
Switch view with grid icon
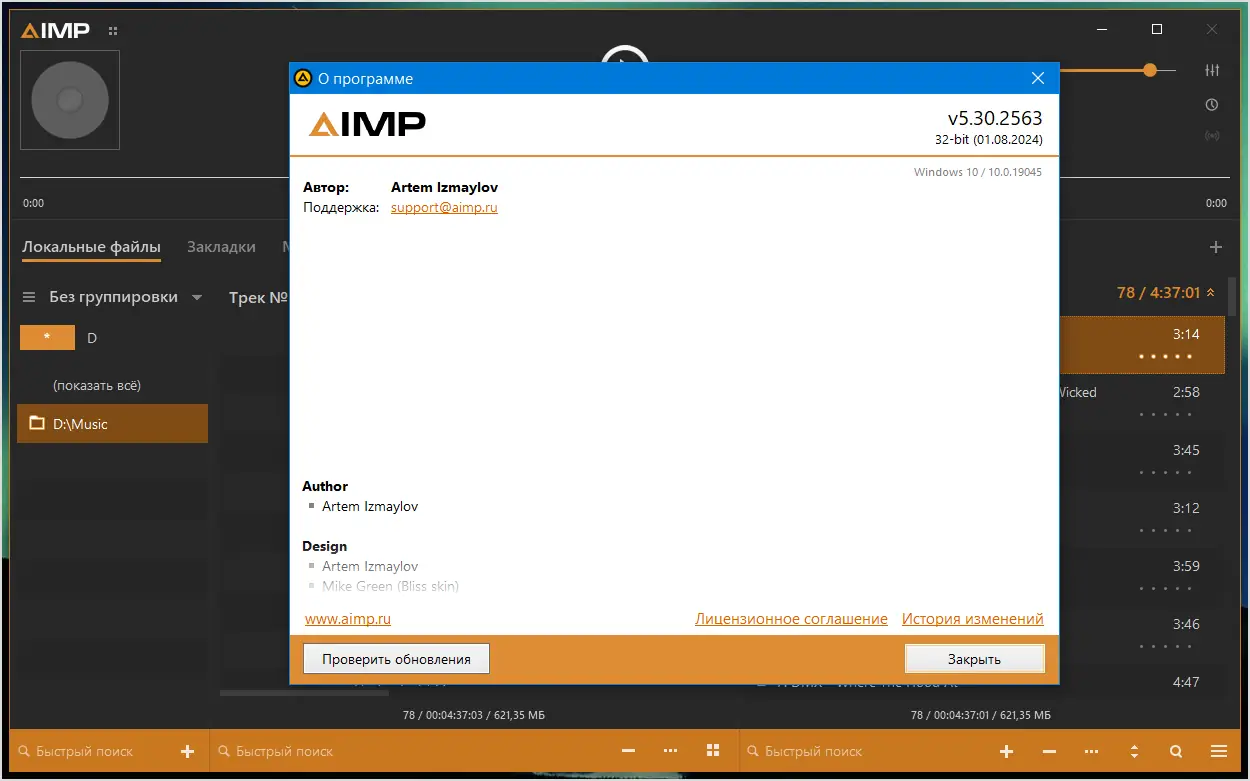pyautogui.click(x=713, y=751)
